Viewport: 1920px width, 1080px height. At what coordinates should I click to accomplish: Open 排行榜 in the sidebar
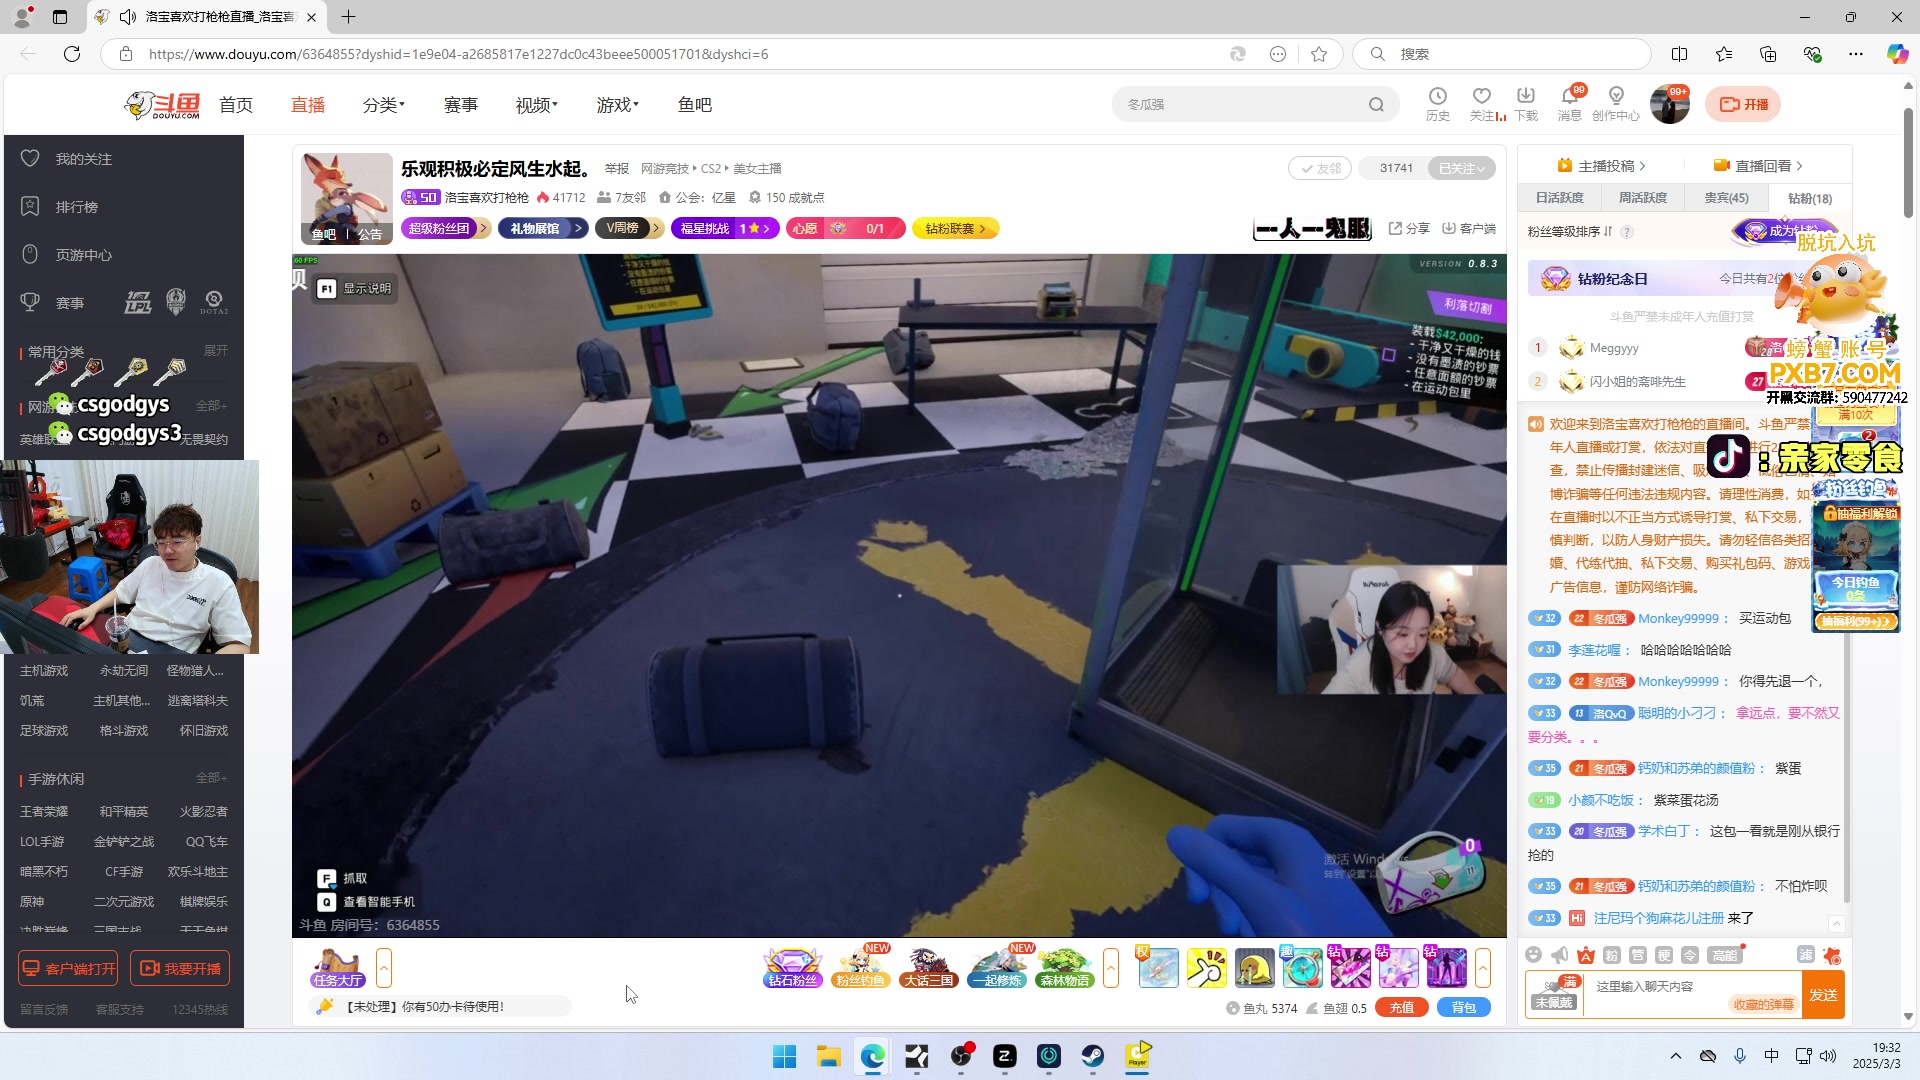[76, 207]
